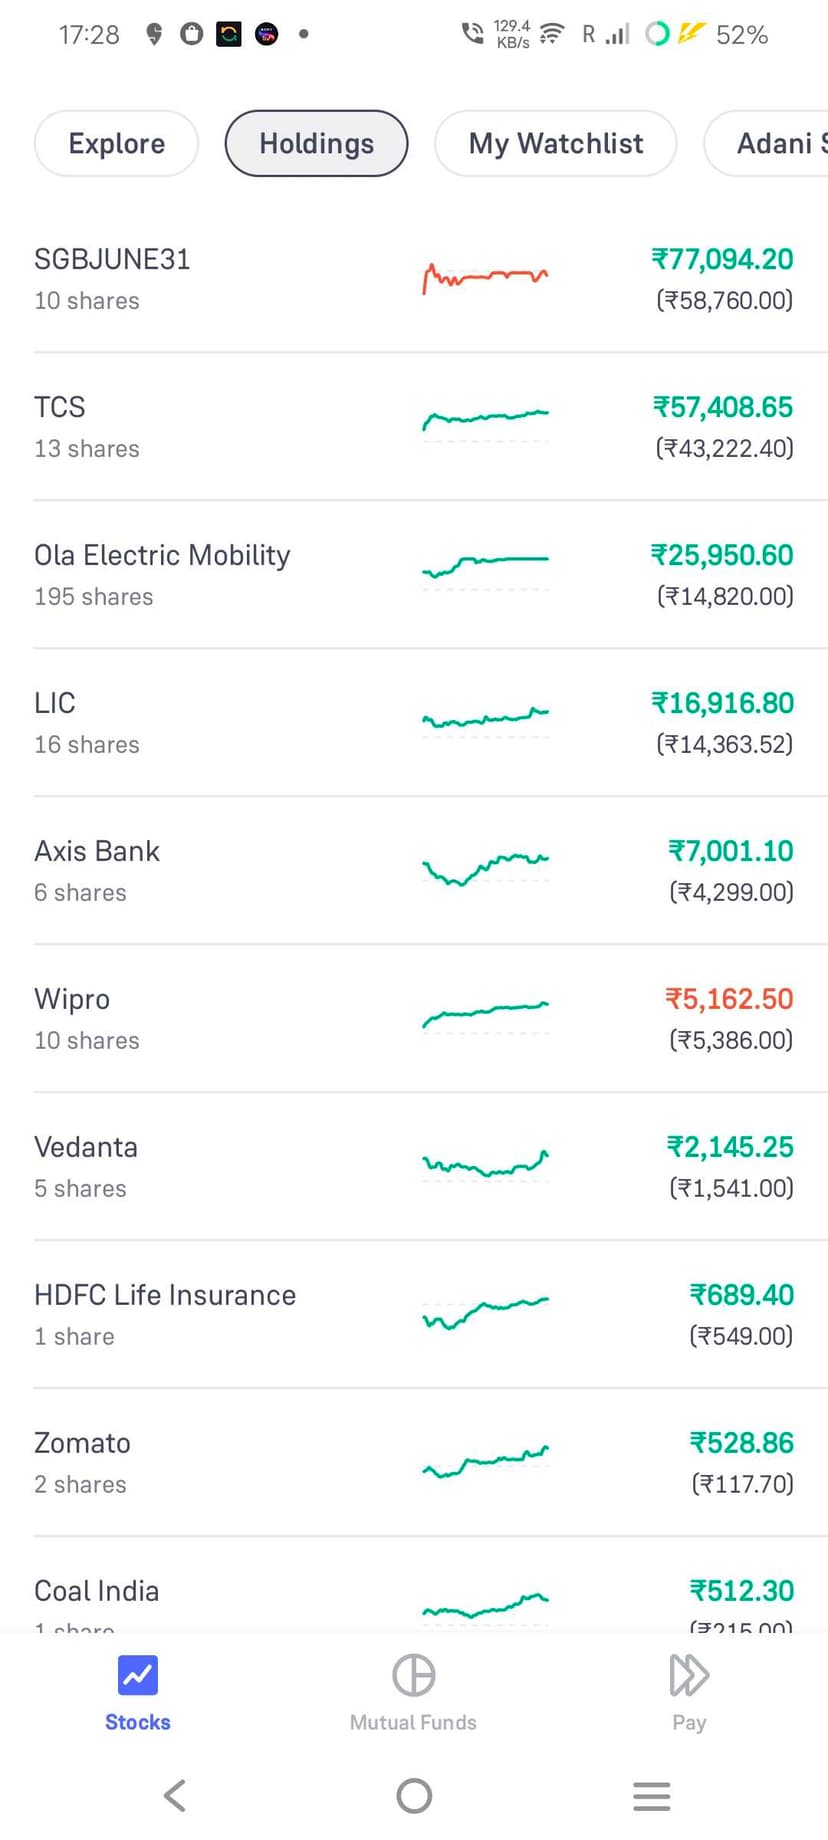Tap the Zomato sparkline chart

[x=485, y=1462]
